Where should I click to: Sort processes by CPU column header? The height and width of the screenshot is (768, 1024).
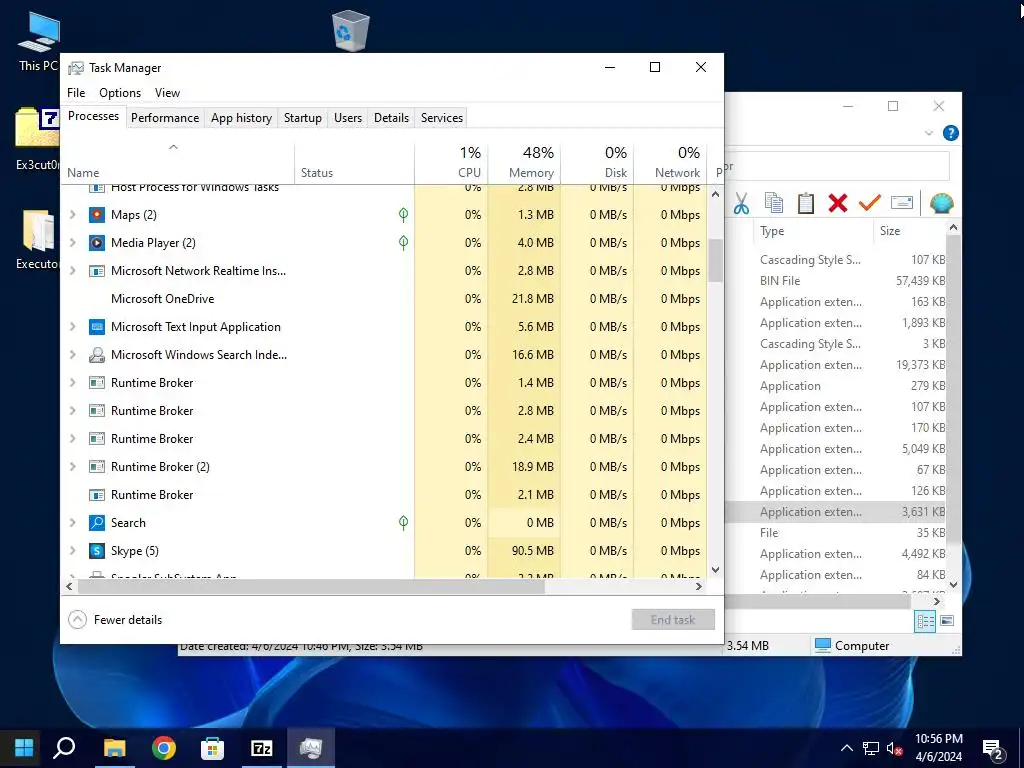(451, 162)
